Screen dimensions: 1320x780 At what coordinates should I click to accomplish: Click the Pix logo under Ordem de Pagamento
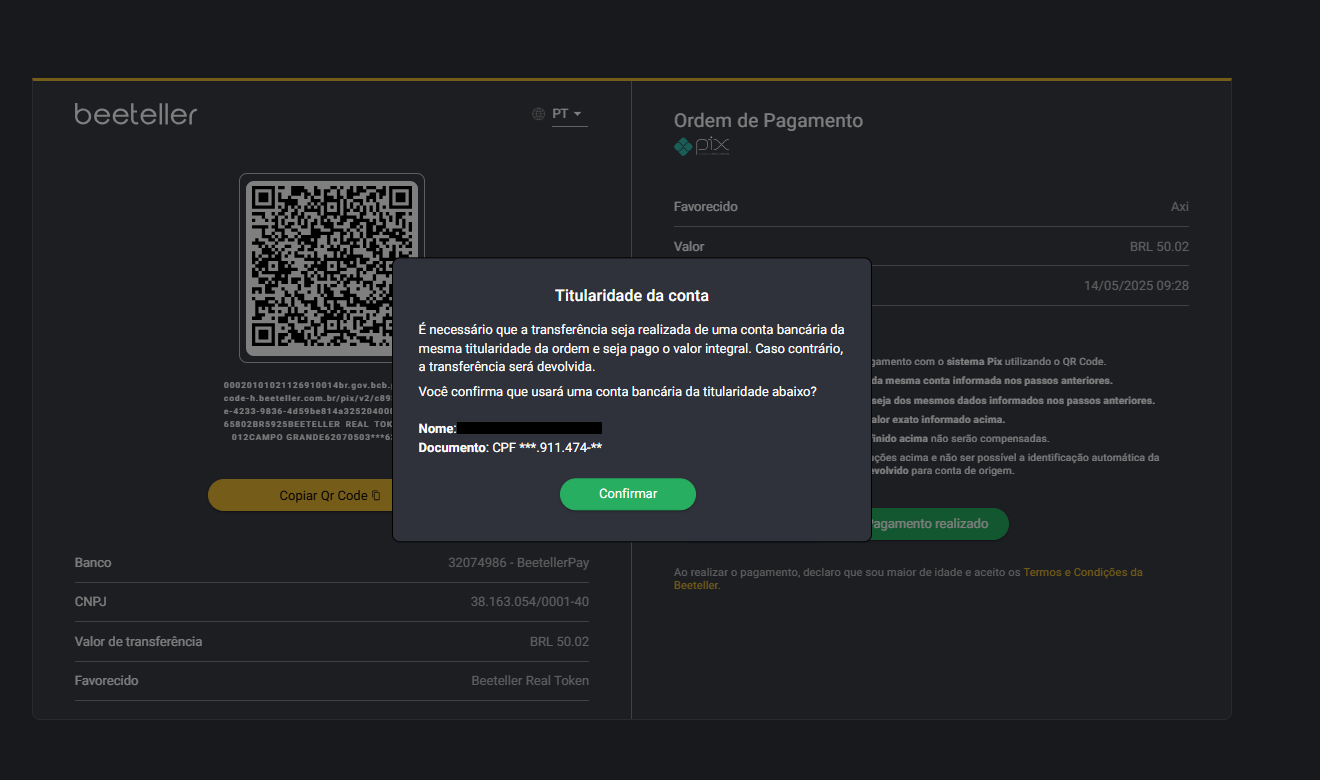701,146
